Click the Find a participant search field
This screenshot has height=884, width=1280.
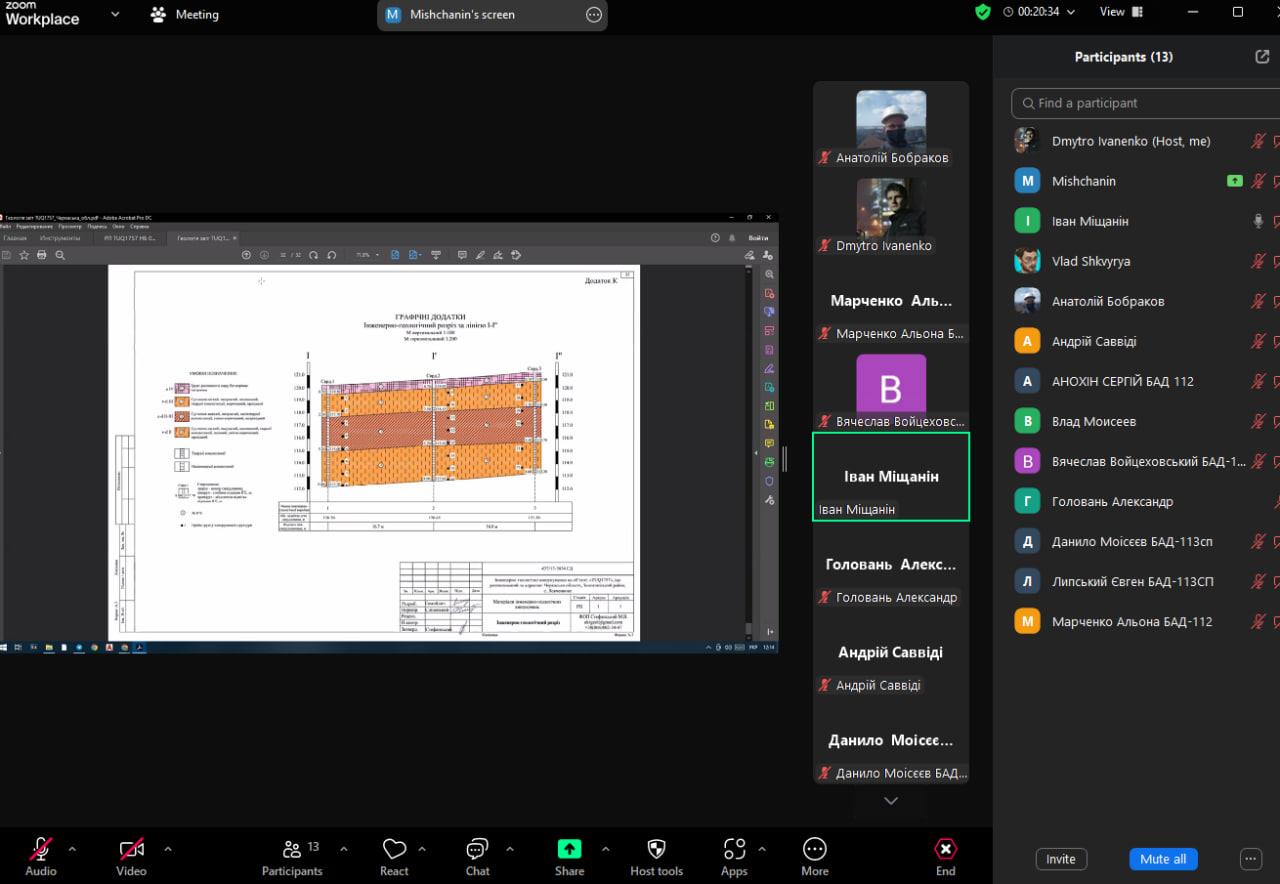[x=1140, y=103]
